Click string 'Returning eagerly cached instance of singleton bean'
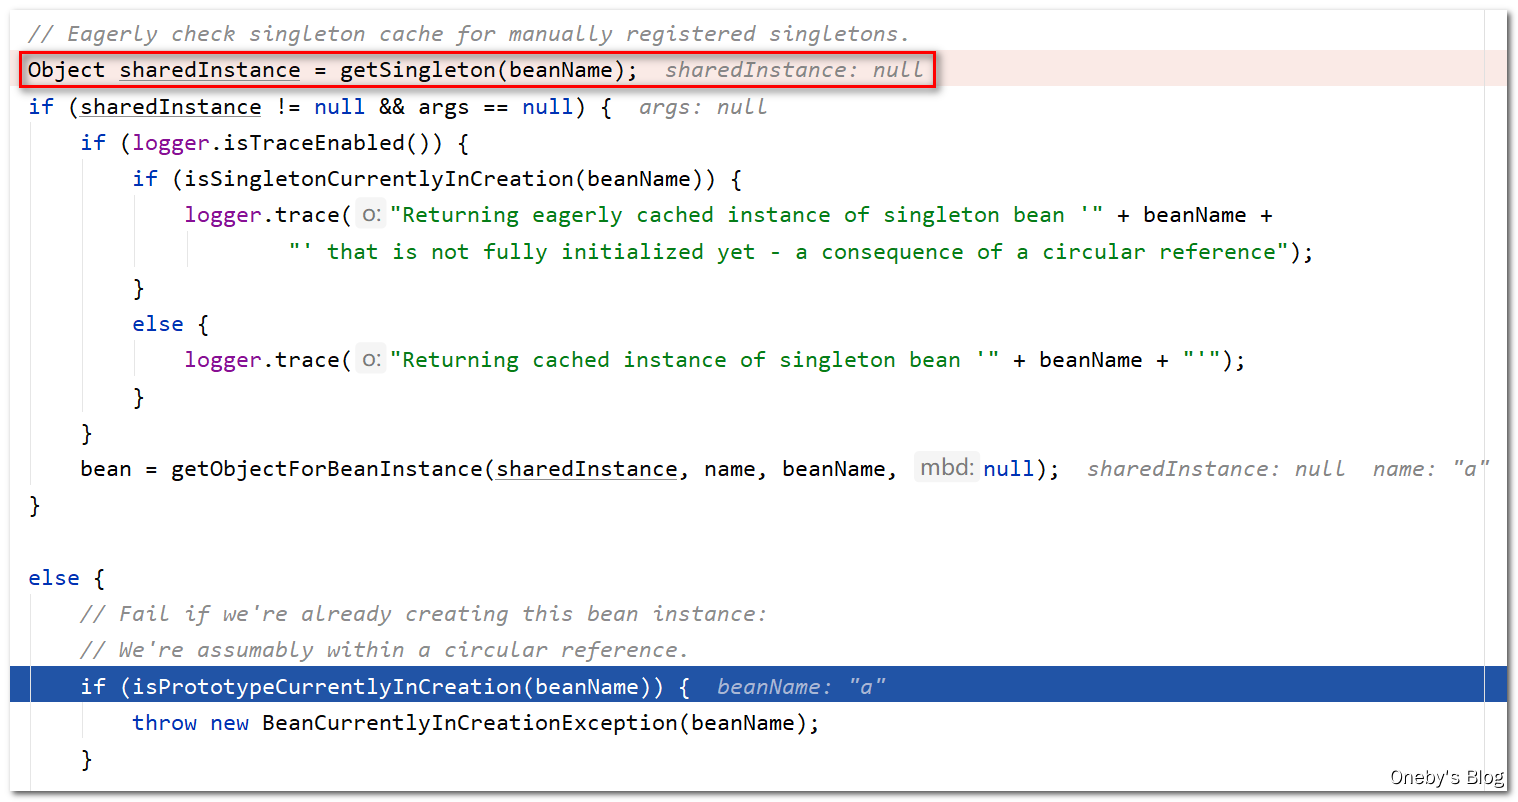 [x=747, y=215]
